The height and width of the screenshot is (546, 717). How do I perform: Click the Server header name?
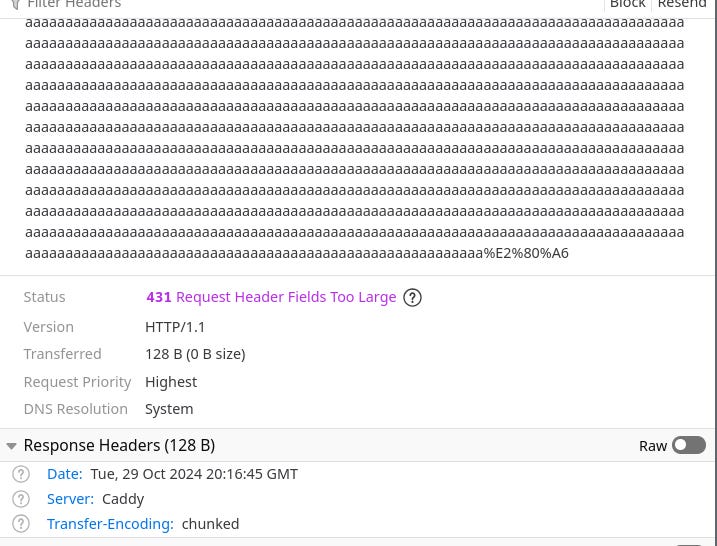tap(70, 499)
